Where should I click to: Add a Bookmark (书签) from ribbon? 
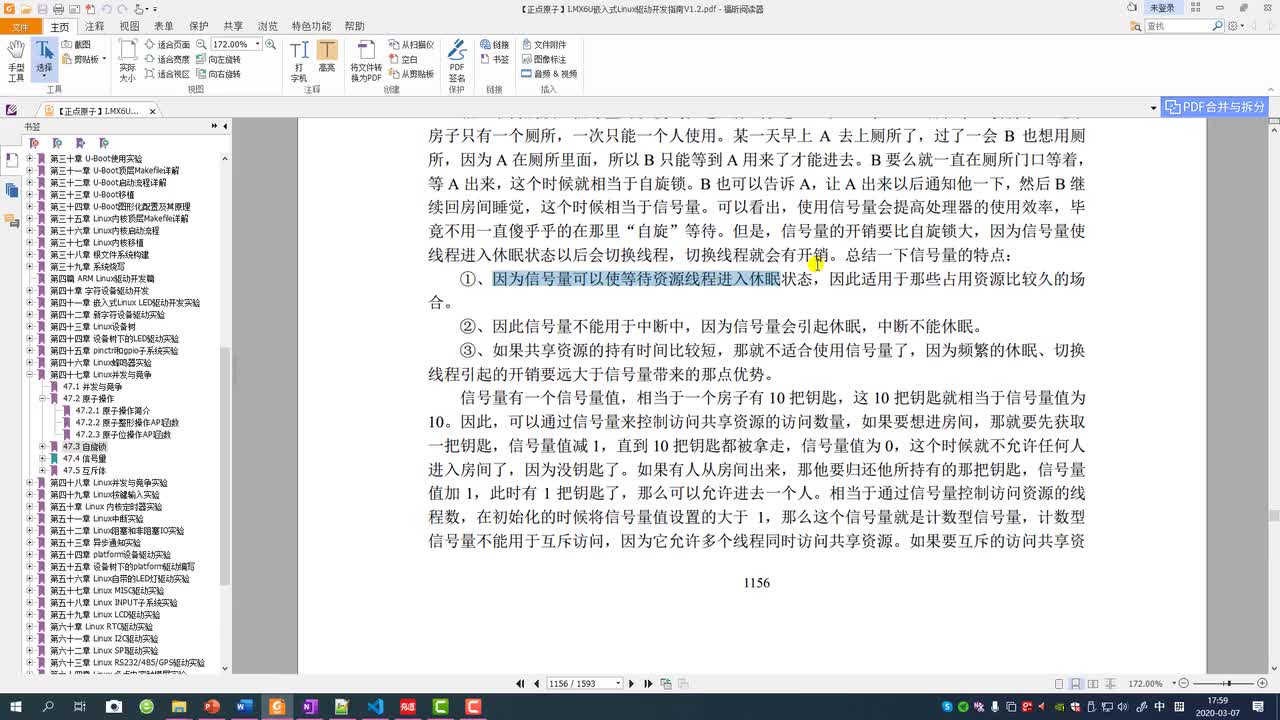click(494, 59)
